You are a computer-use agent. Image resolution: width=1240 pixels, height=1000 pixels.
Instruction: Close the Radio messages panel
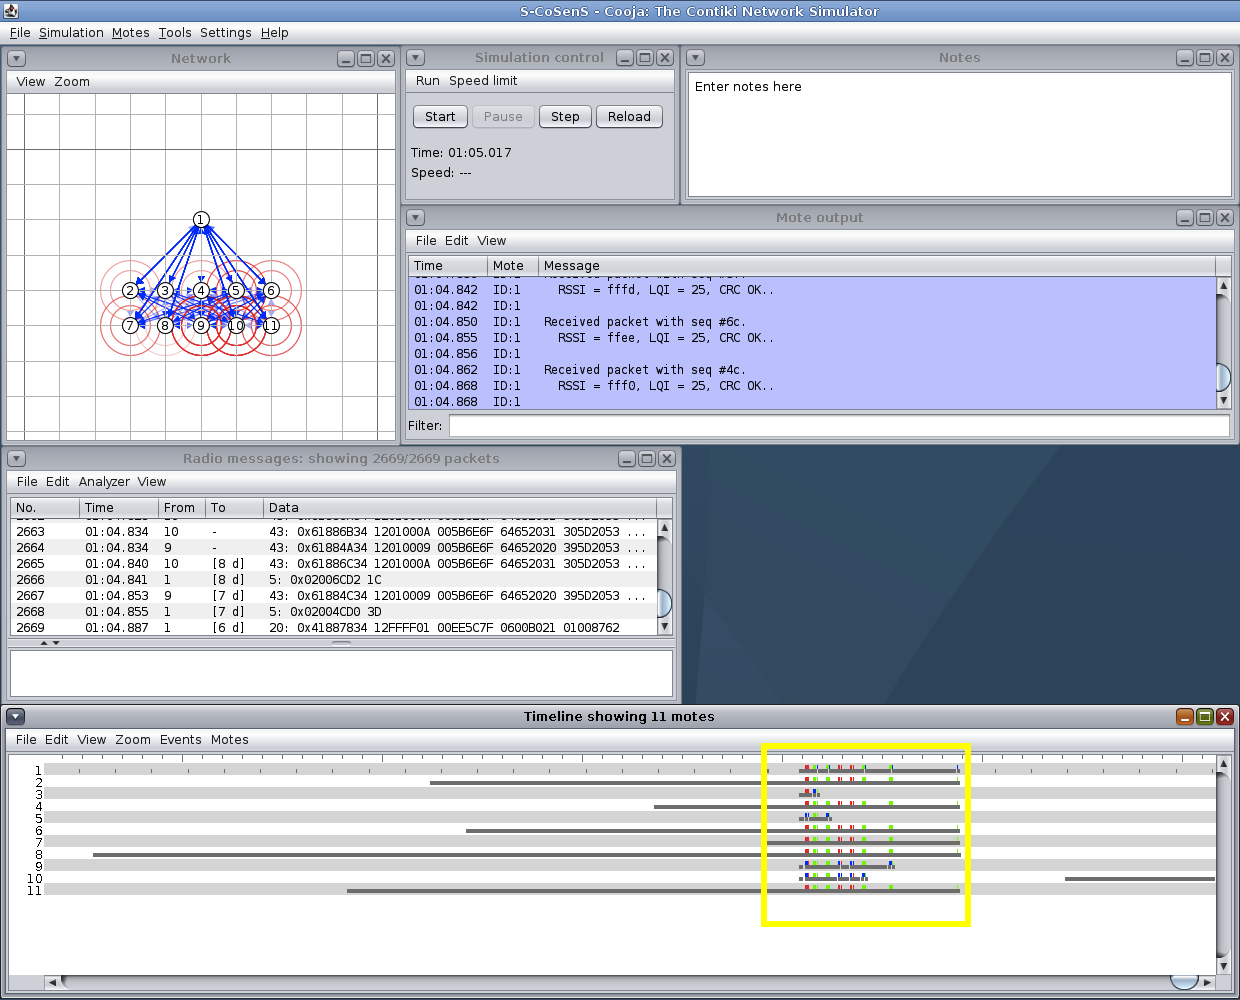667,459
